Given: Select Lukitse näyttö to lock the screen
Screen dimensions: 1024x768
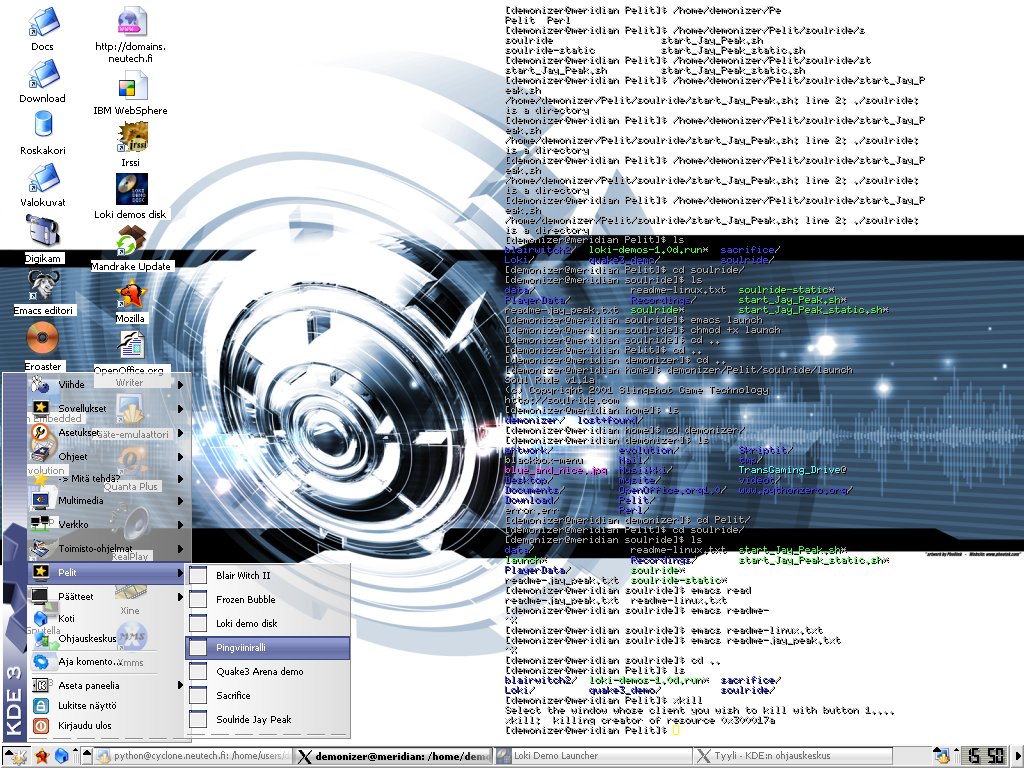Looking at the screenshot, I should pyautogui.click(x=106, y=705).
